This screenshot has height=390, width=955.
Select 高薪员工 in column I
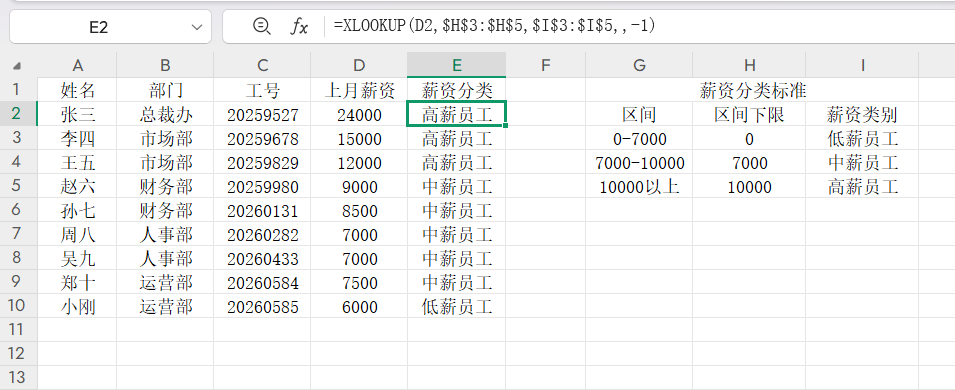(862, 186)
